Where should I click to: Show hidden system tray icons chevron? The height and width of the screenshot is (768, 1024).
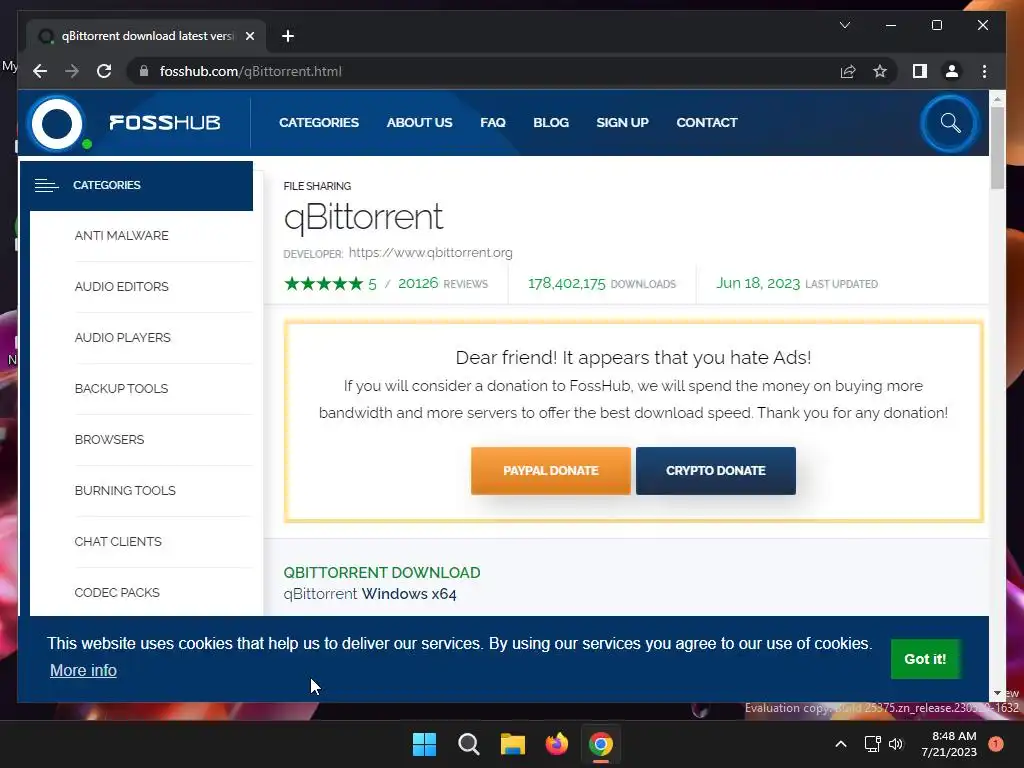[x=841, y=744]
